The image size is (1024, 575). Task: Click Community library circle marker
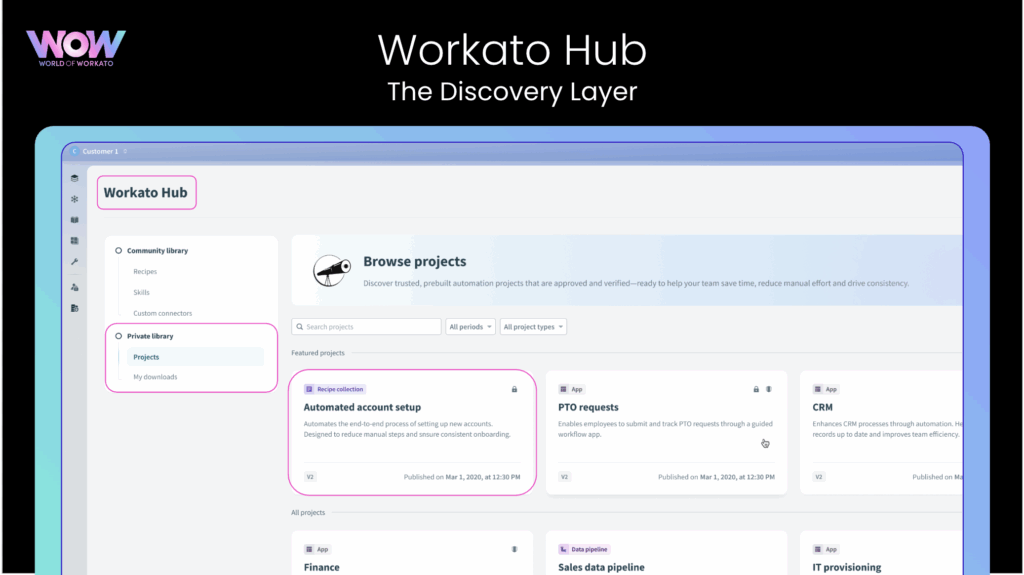118,251
